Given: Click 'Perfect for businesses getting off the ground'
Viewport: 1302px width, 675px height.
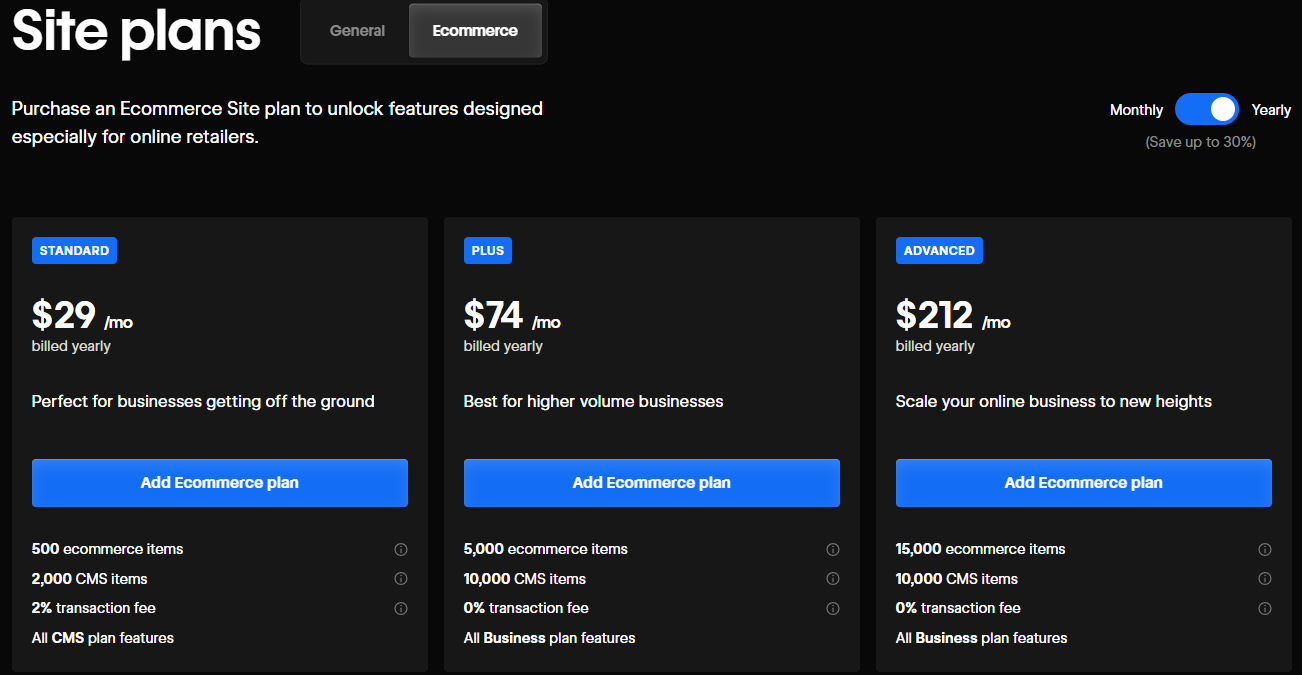Looking at the screenshot, I should point(203,401).
